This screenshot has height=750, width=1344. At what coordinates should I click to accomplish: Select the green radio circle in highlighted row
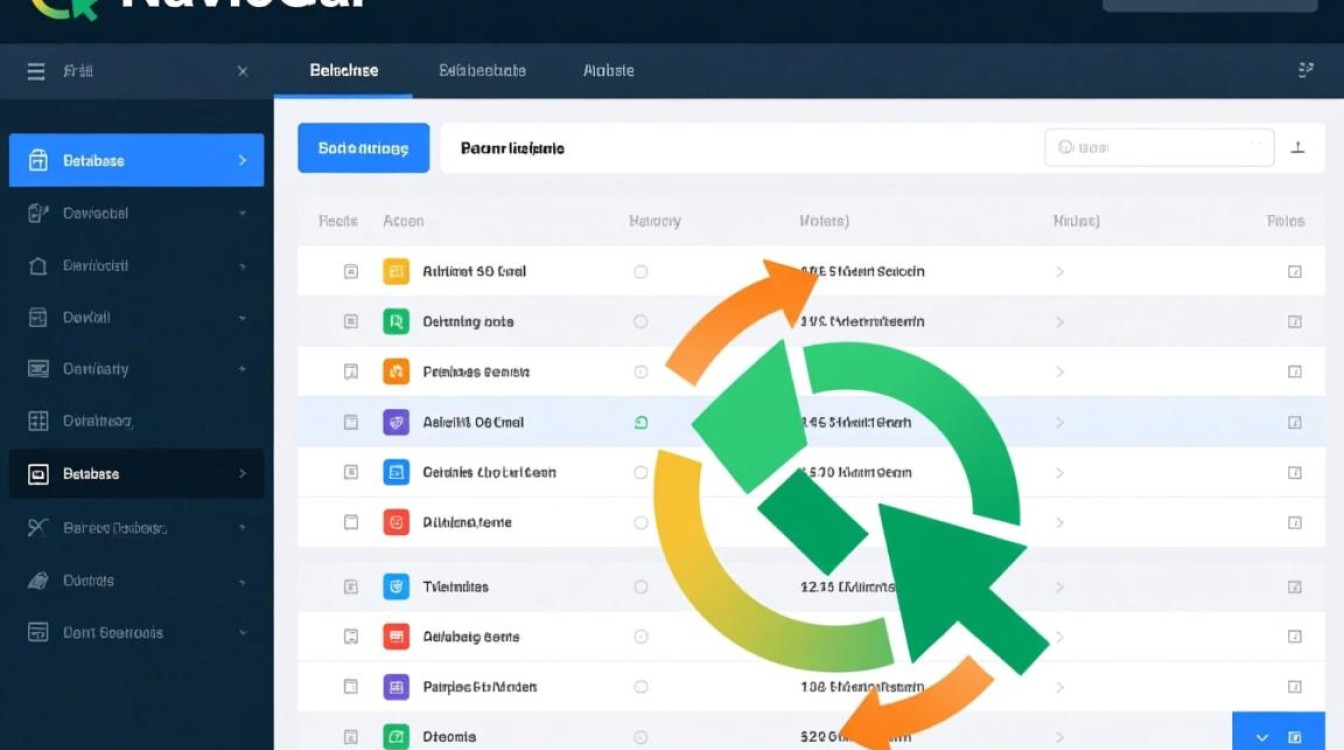pyautogui.click(x=641, y=422)
